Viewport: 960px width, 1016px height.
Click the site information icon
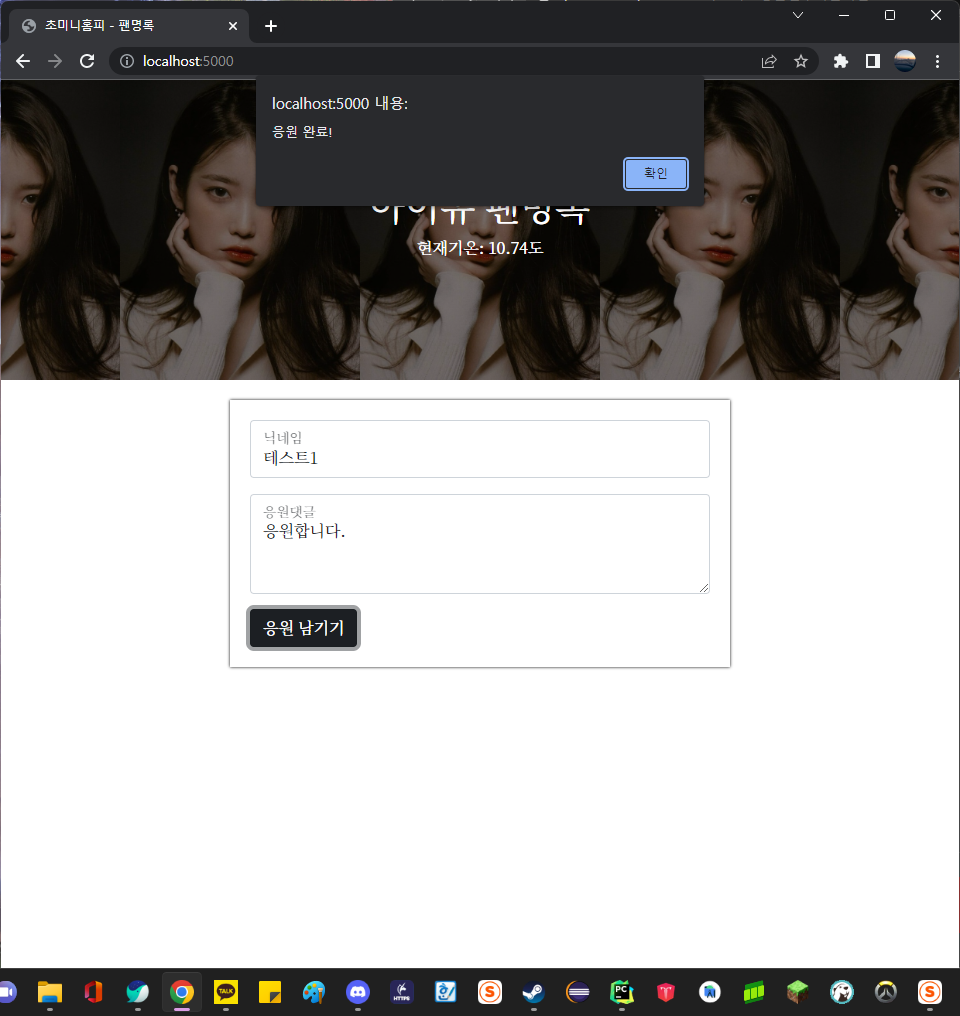(127, 61)
